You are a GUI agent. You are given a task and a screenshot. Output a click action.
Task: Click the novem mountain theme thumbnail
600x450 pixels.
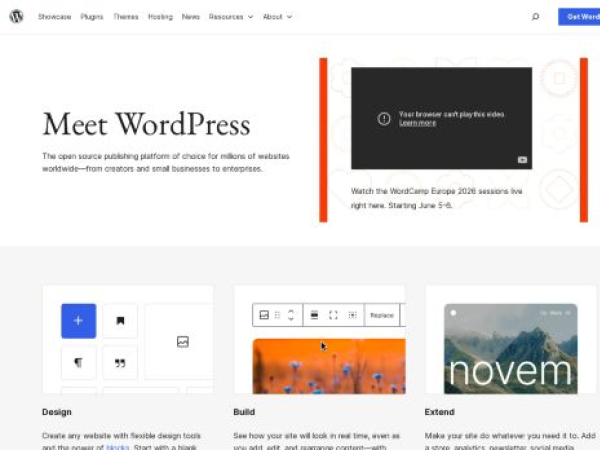pos(510,349)
